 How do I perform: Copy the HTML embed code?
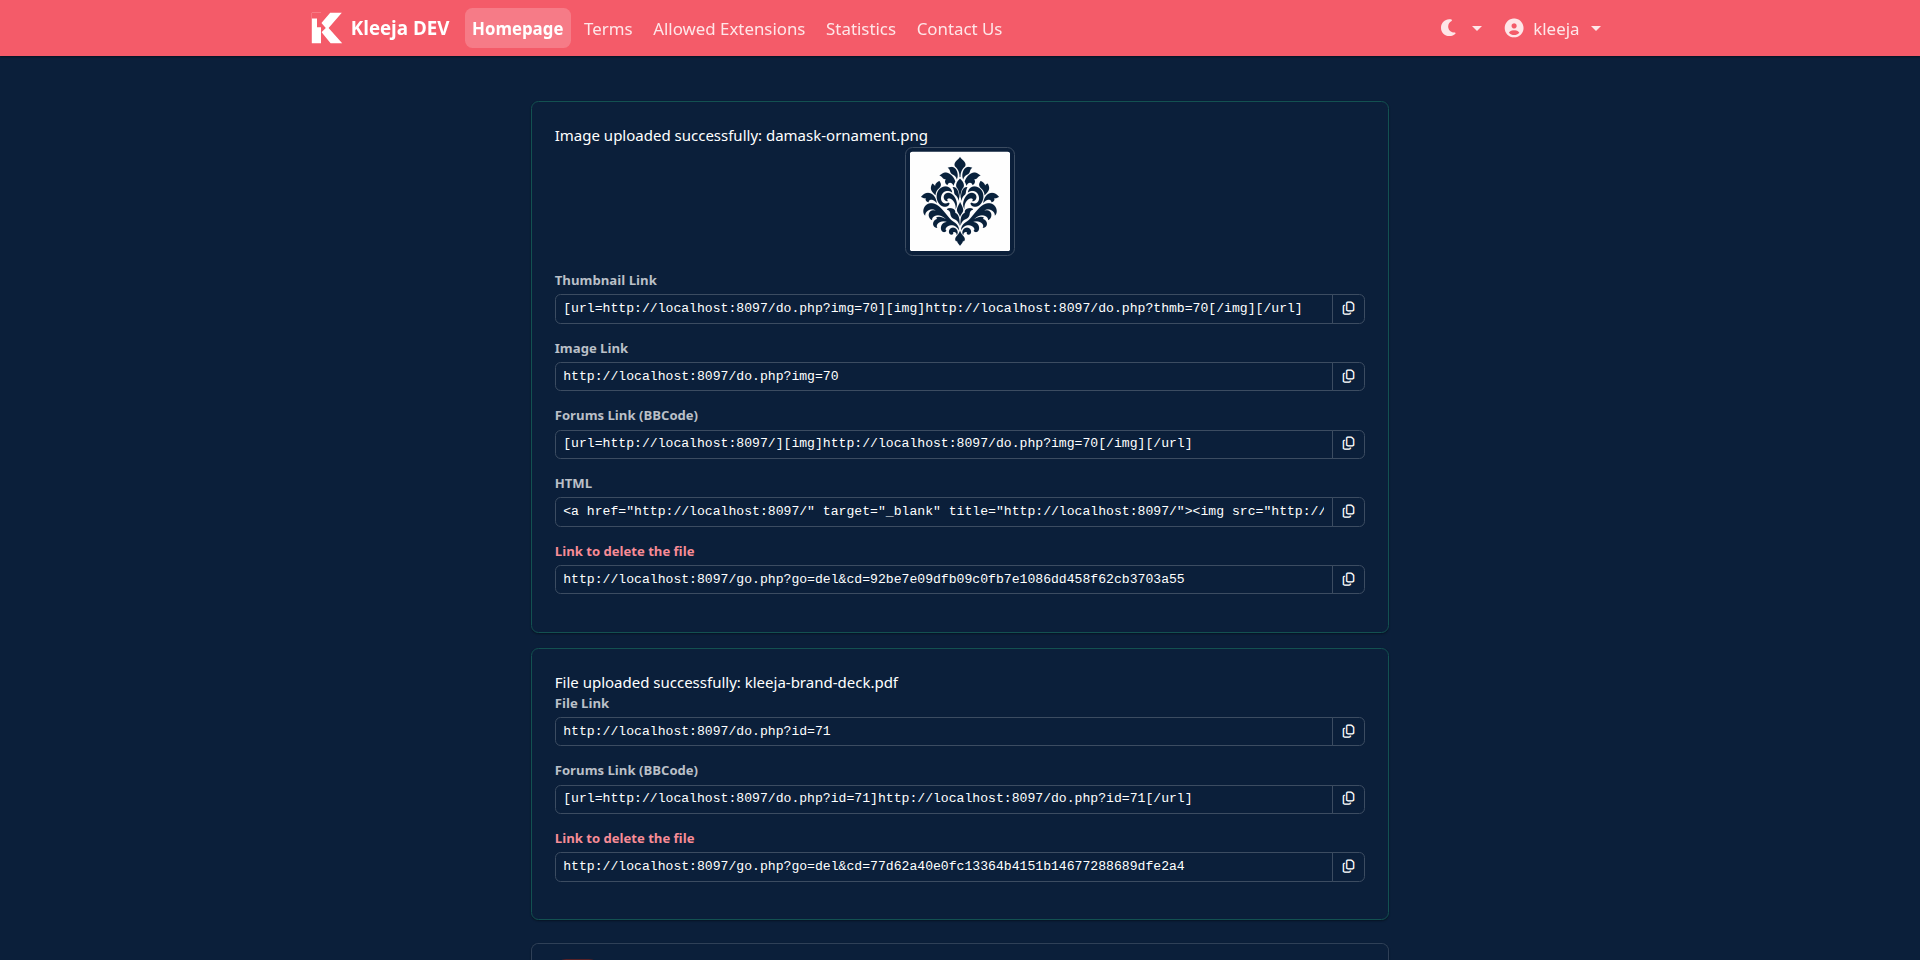point(1348,512)
